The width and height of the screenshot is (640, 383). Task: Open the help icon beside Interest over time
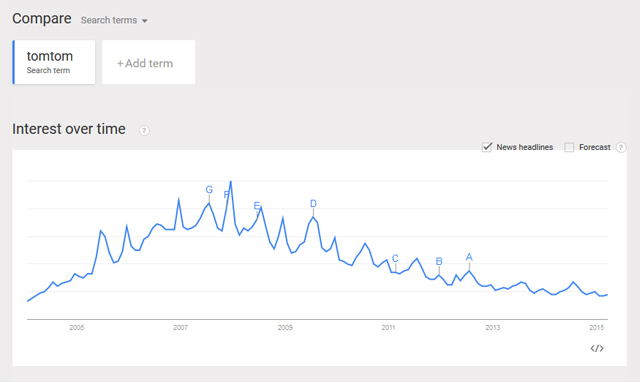click(144, 131)
